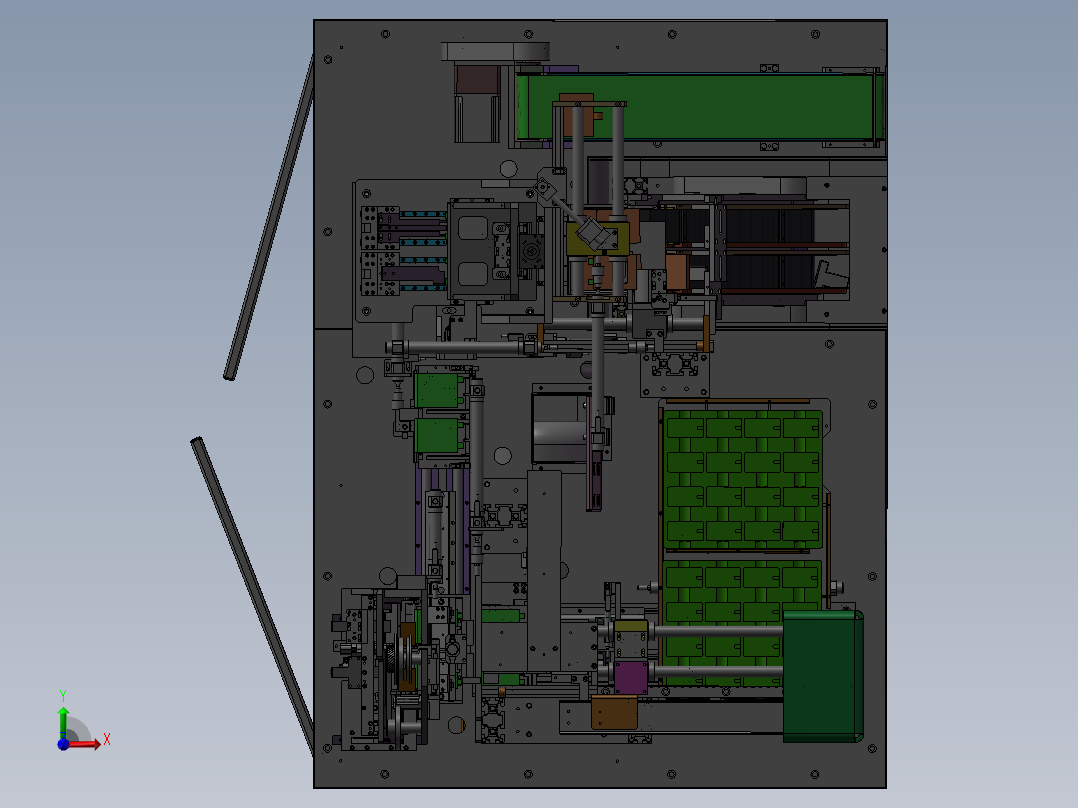Click the dark purple vertical rail at center
Image resolution: width=1078 pixels, height=808 pixels.
pos(596,480)
